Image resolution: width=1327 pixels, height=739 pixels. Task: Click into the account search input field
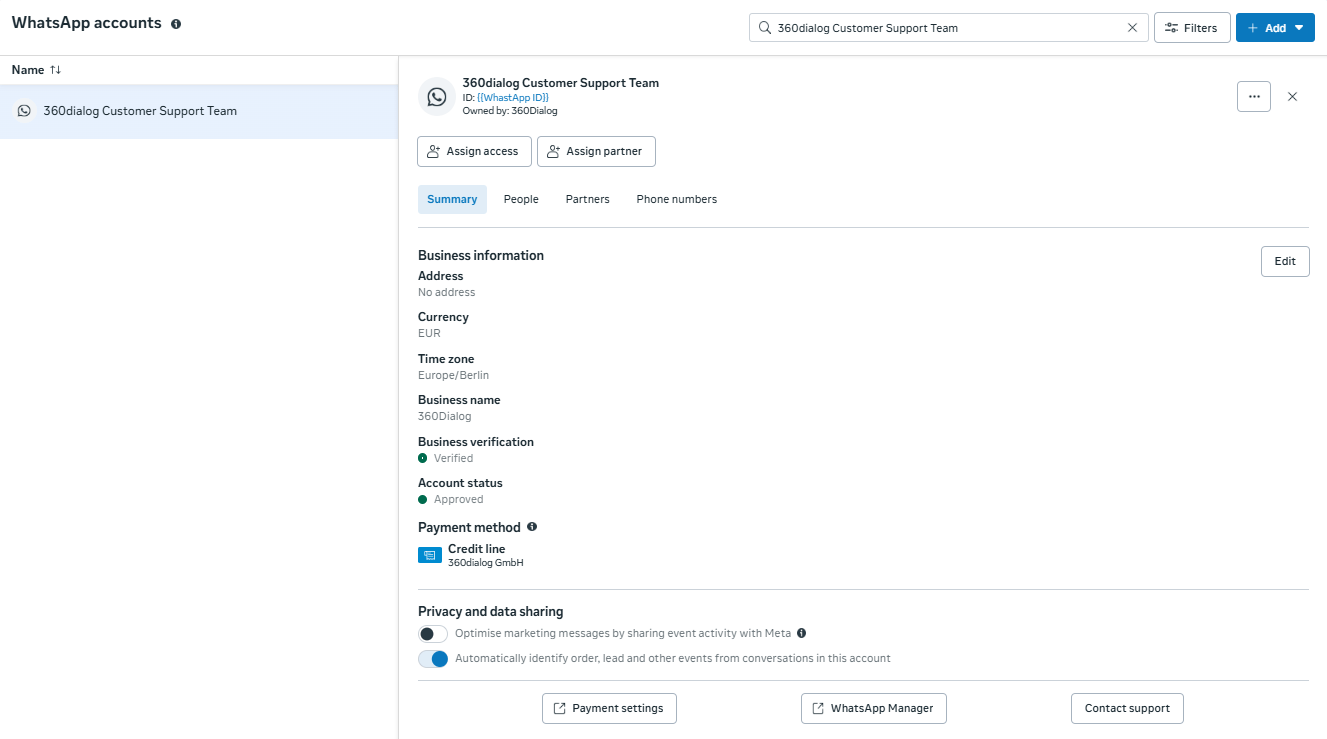click(948, 28)
